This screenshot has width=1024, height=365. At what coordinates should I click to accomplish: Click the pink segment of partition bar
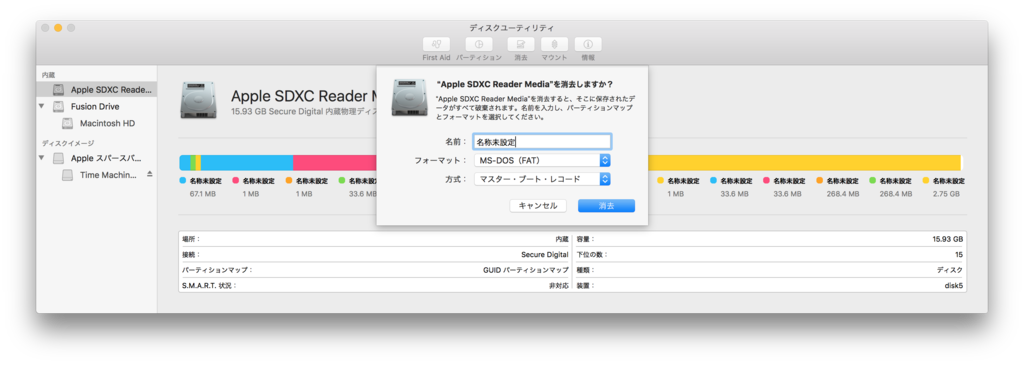pyautogui.click(x=334, y=163)
